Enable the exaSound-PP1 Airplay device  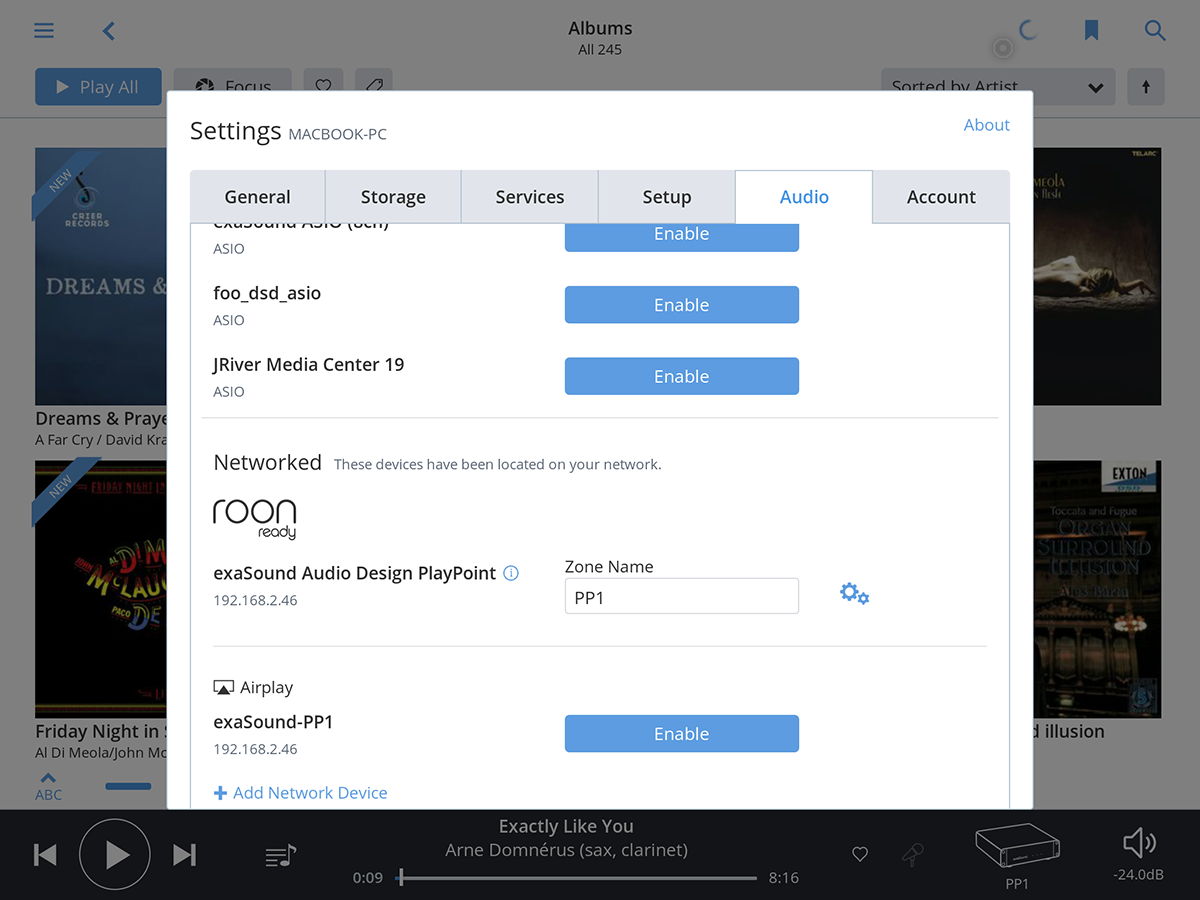[x=682, y=733]
